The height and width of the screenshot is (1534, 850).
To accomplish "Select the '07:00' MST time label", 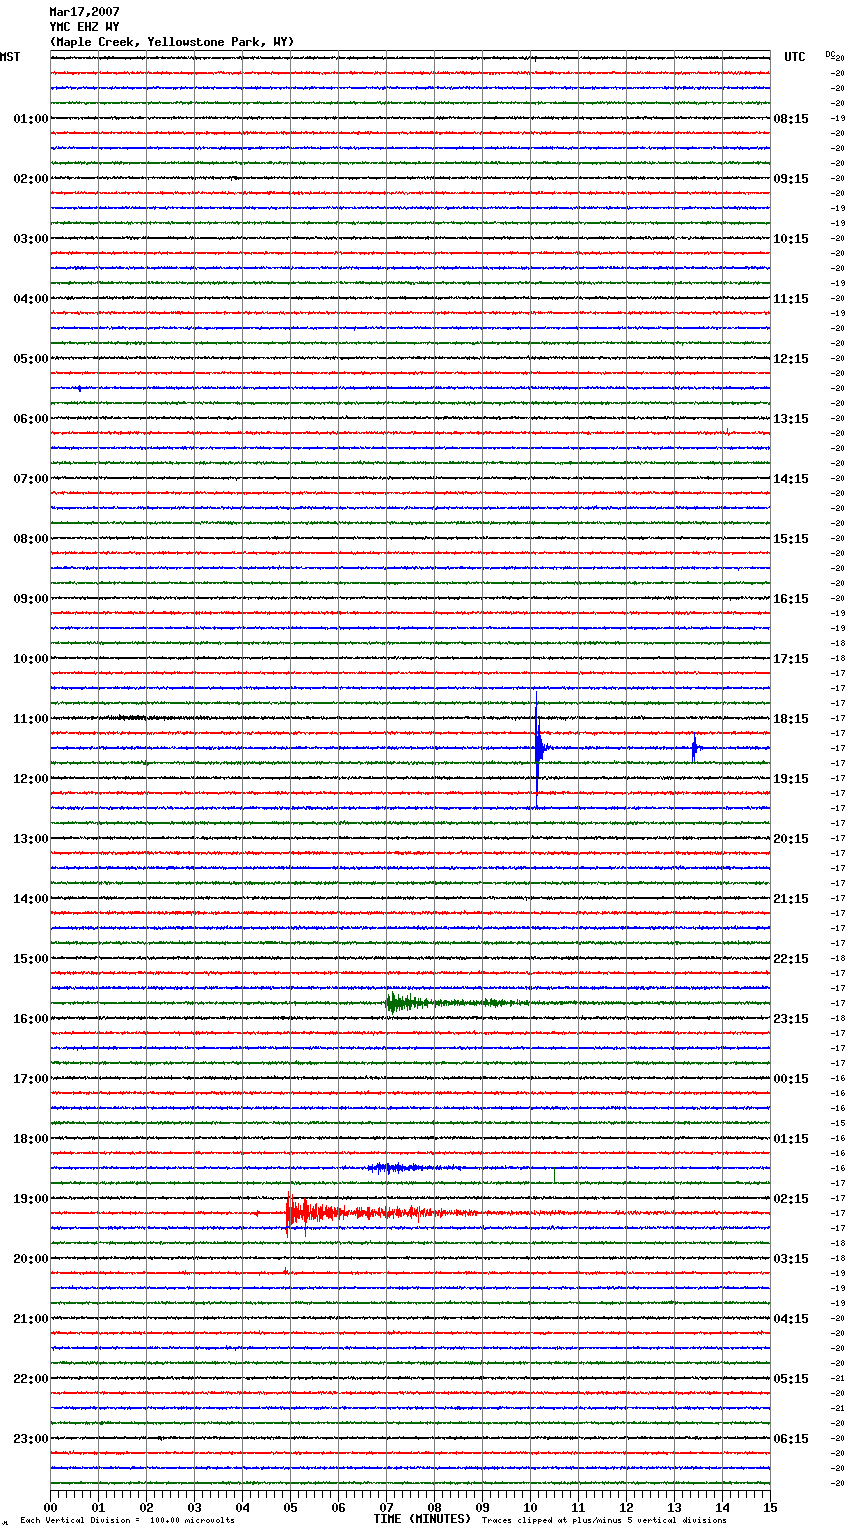I will pos(30,479).
